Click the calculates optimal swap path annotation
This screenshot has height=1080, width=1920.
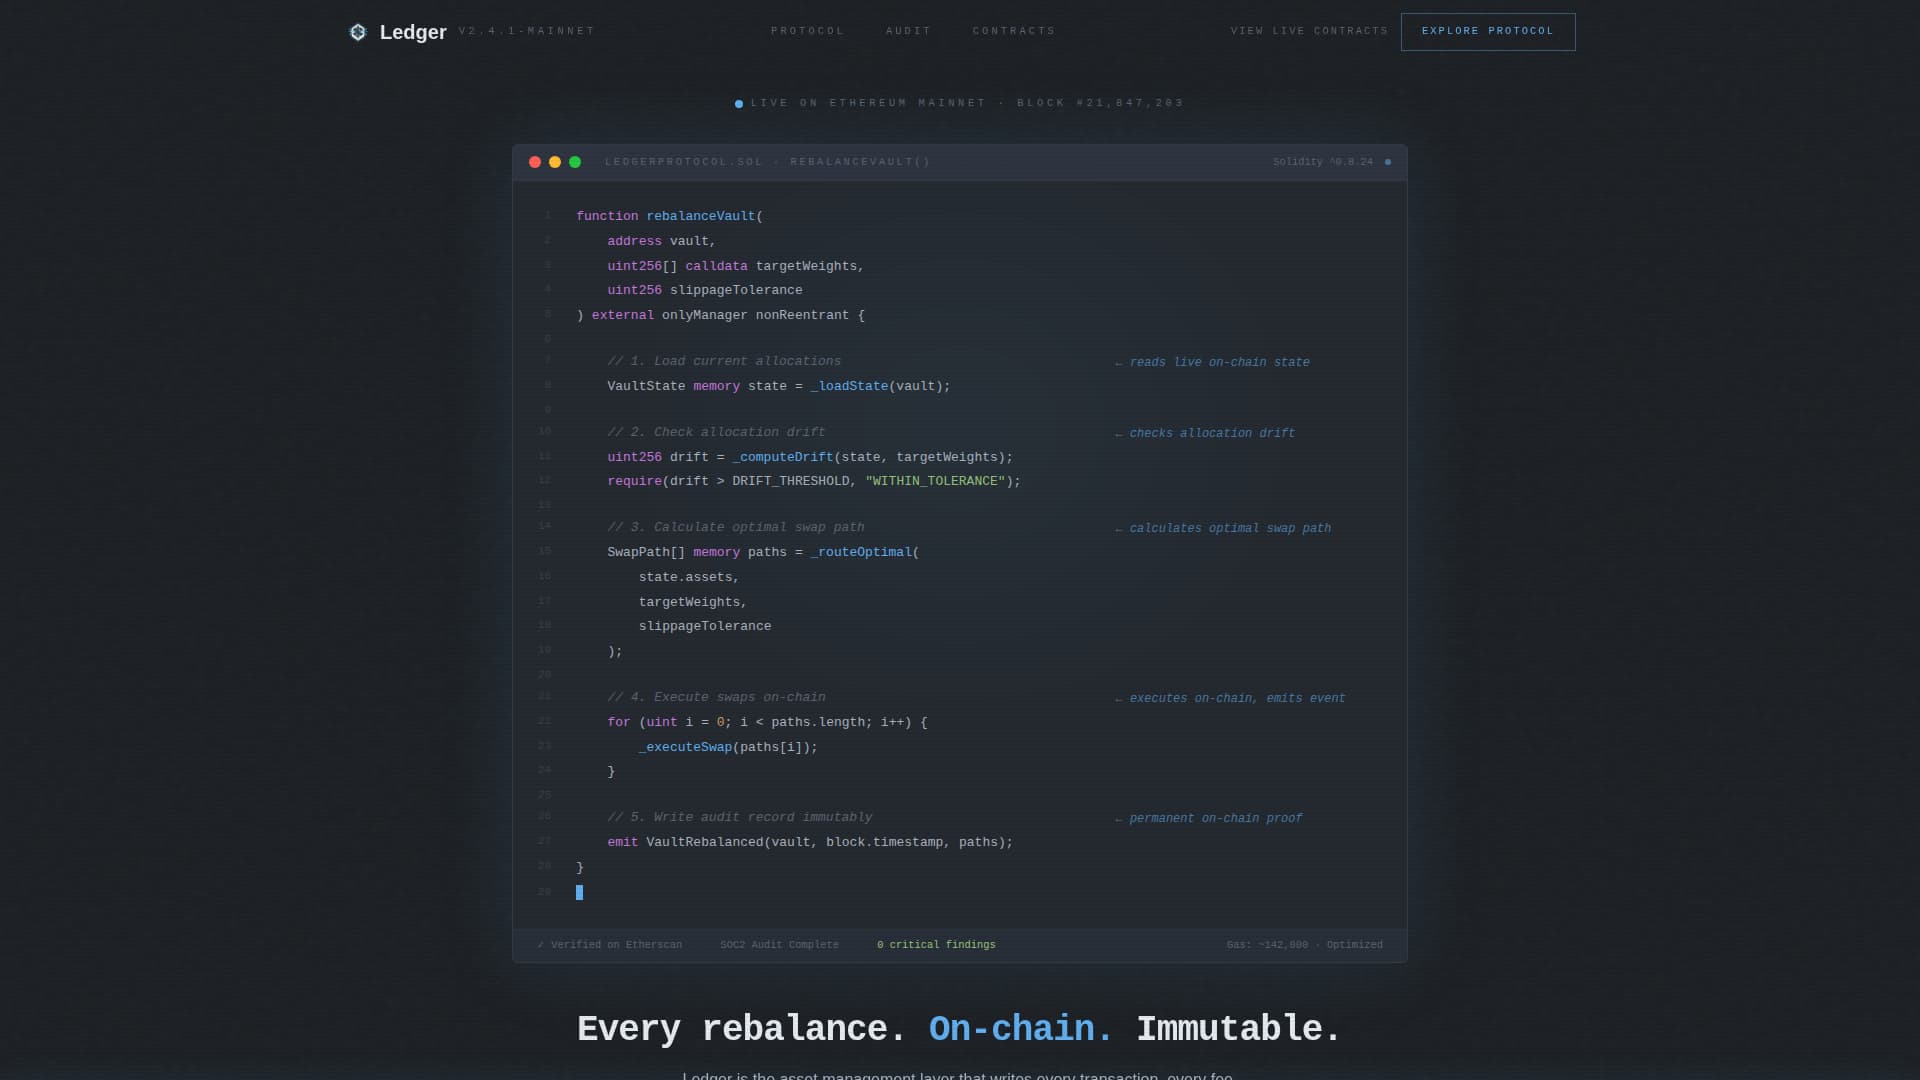1223,528
